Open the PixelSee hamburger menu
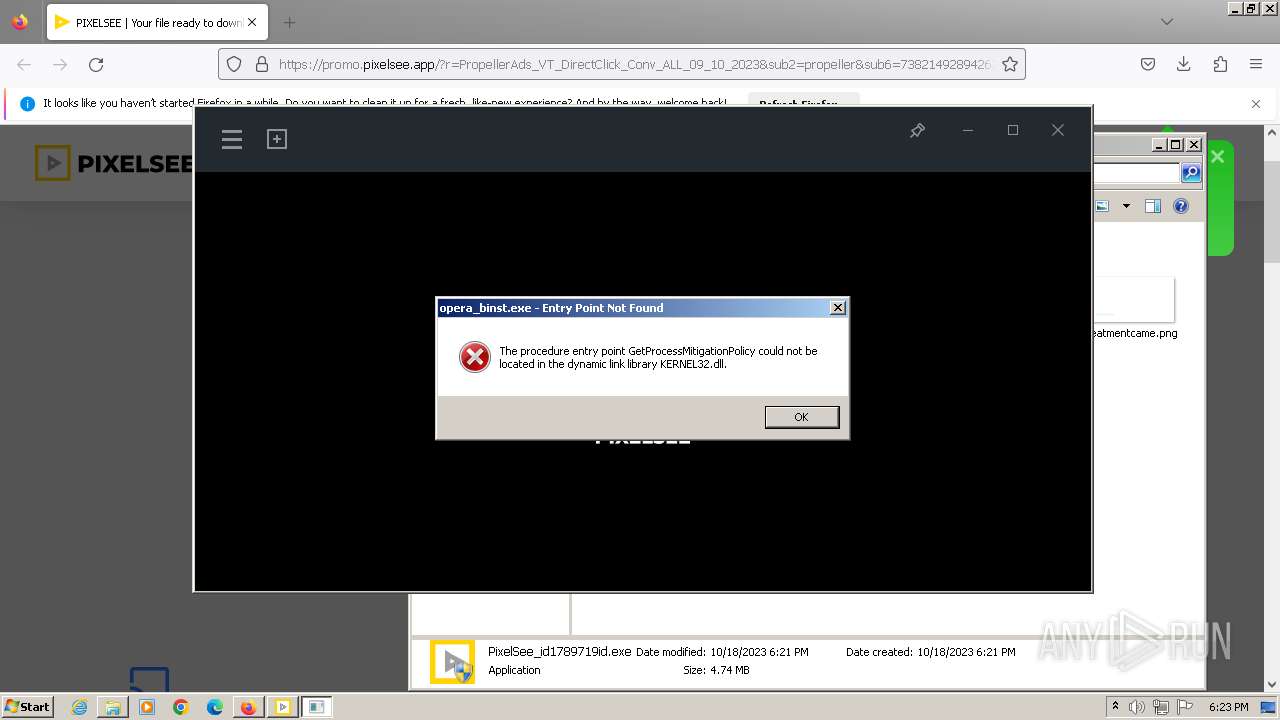 (232, 139)
